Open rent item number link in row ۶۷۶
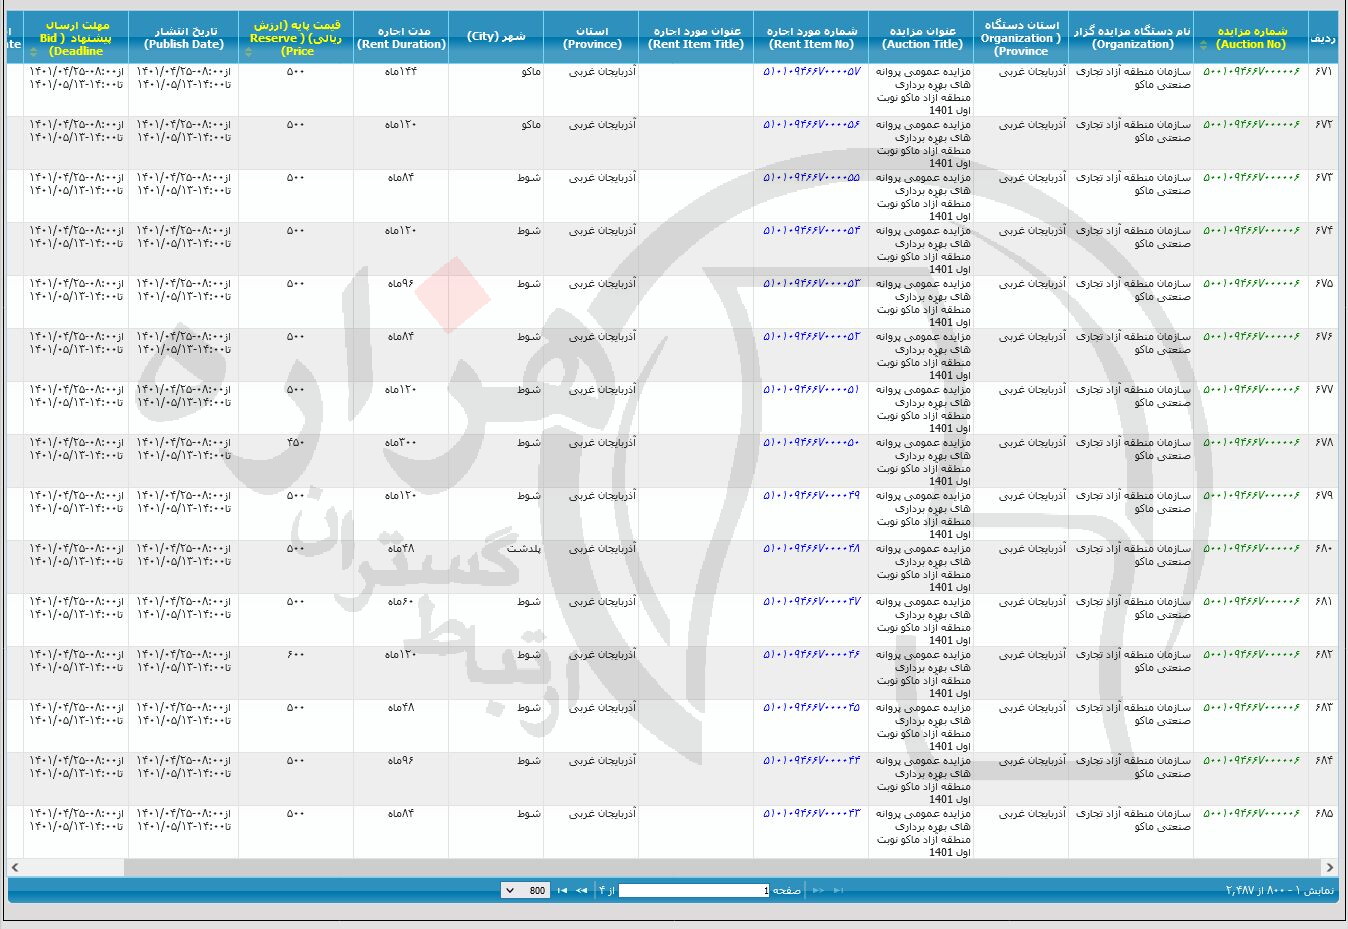Viewport: 1348px width, 929px height. pos(811,337)
